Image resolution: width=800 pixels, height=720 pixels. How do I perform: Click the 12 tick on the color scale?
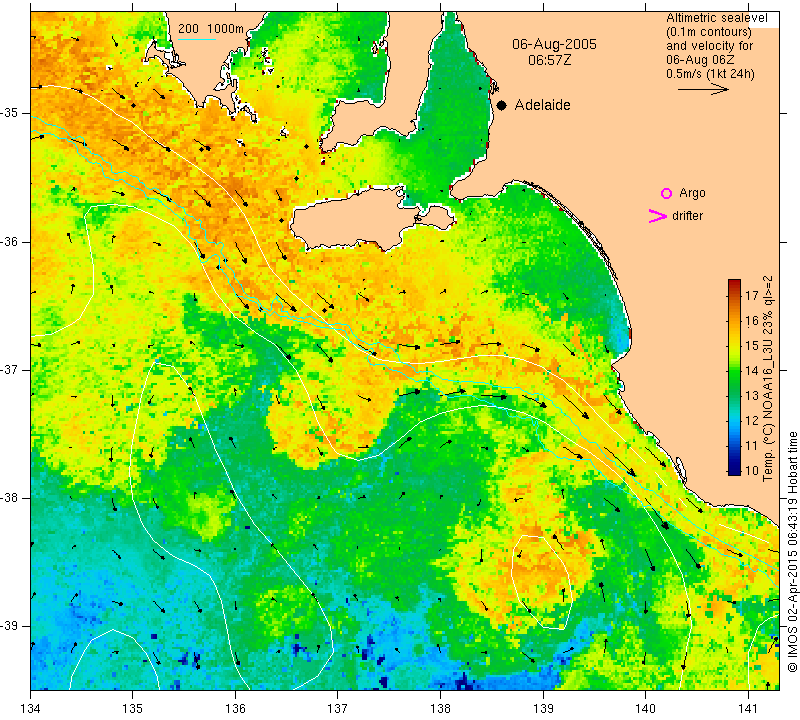(x=752, y=420)
